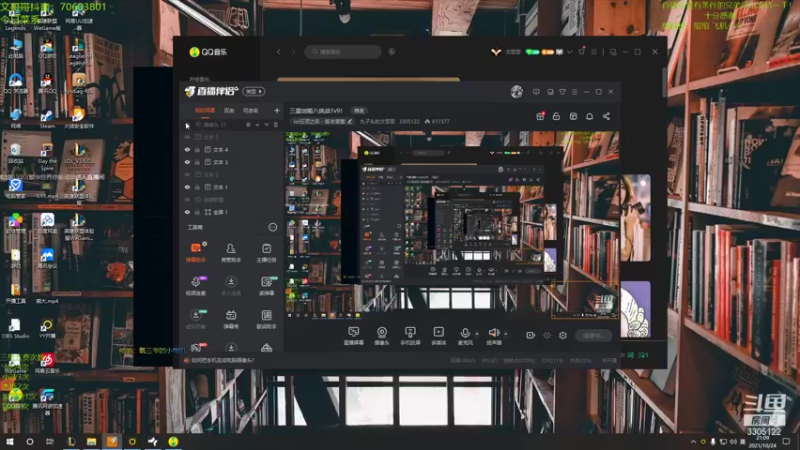Image resolution: width=800 pixels, height=450 pixels.
Task: Show the hidden 文本 5 layer
Action: [187, 137]
